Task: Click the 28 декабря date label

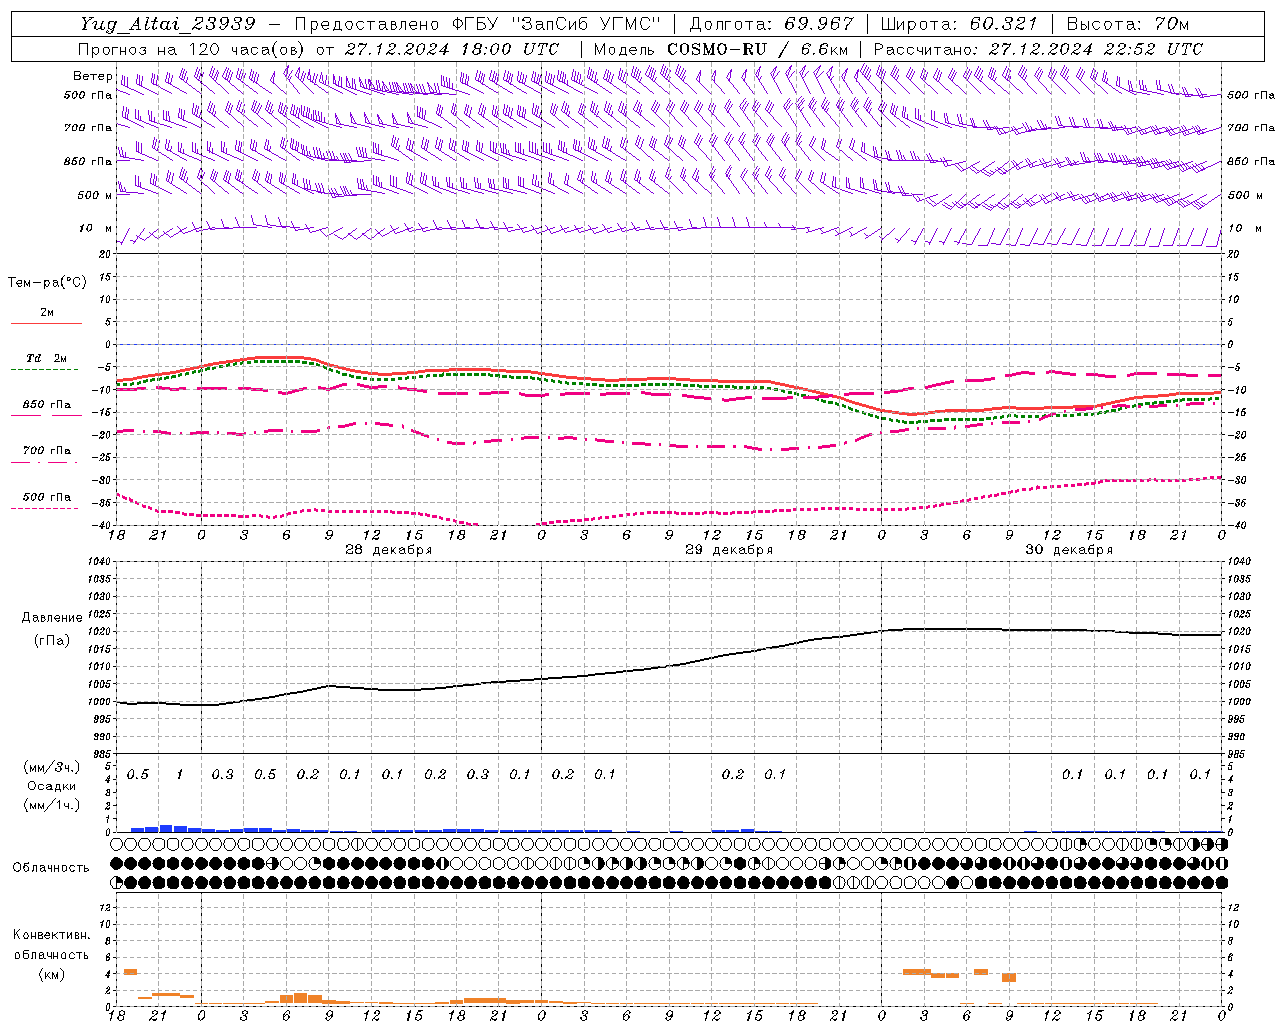Action: [x=388, y=550]
